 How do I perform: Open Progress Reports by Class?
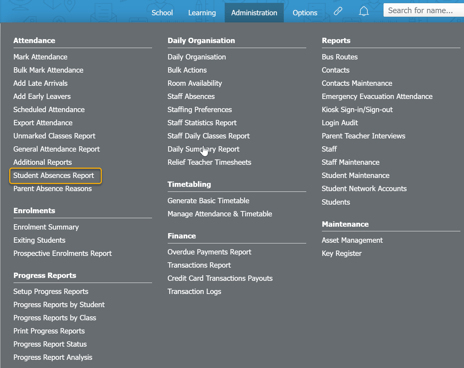click(x=55, y=318)
